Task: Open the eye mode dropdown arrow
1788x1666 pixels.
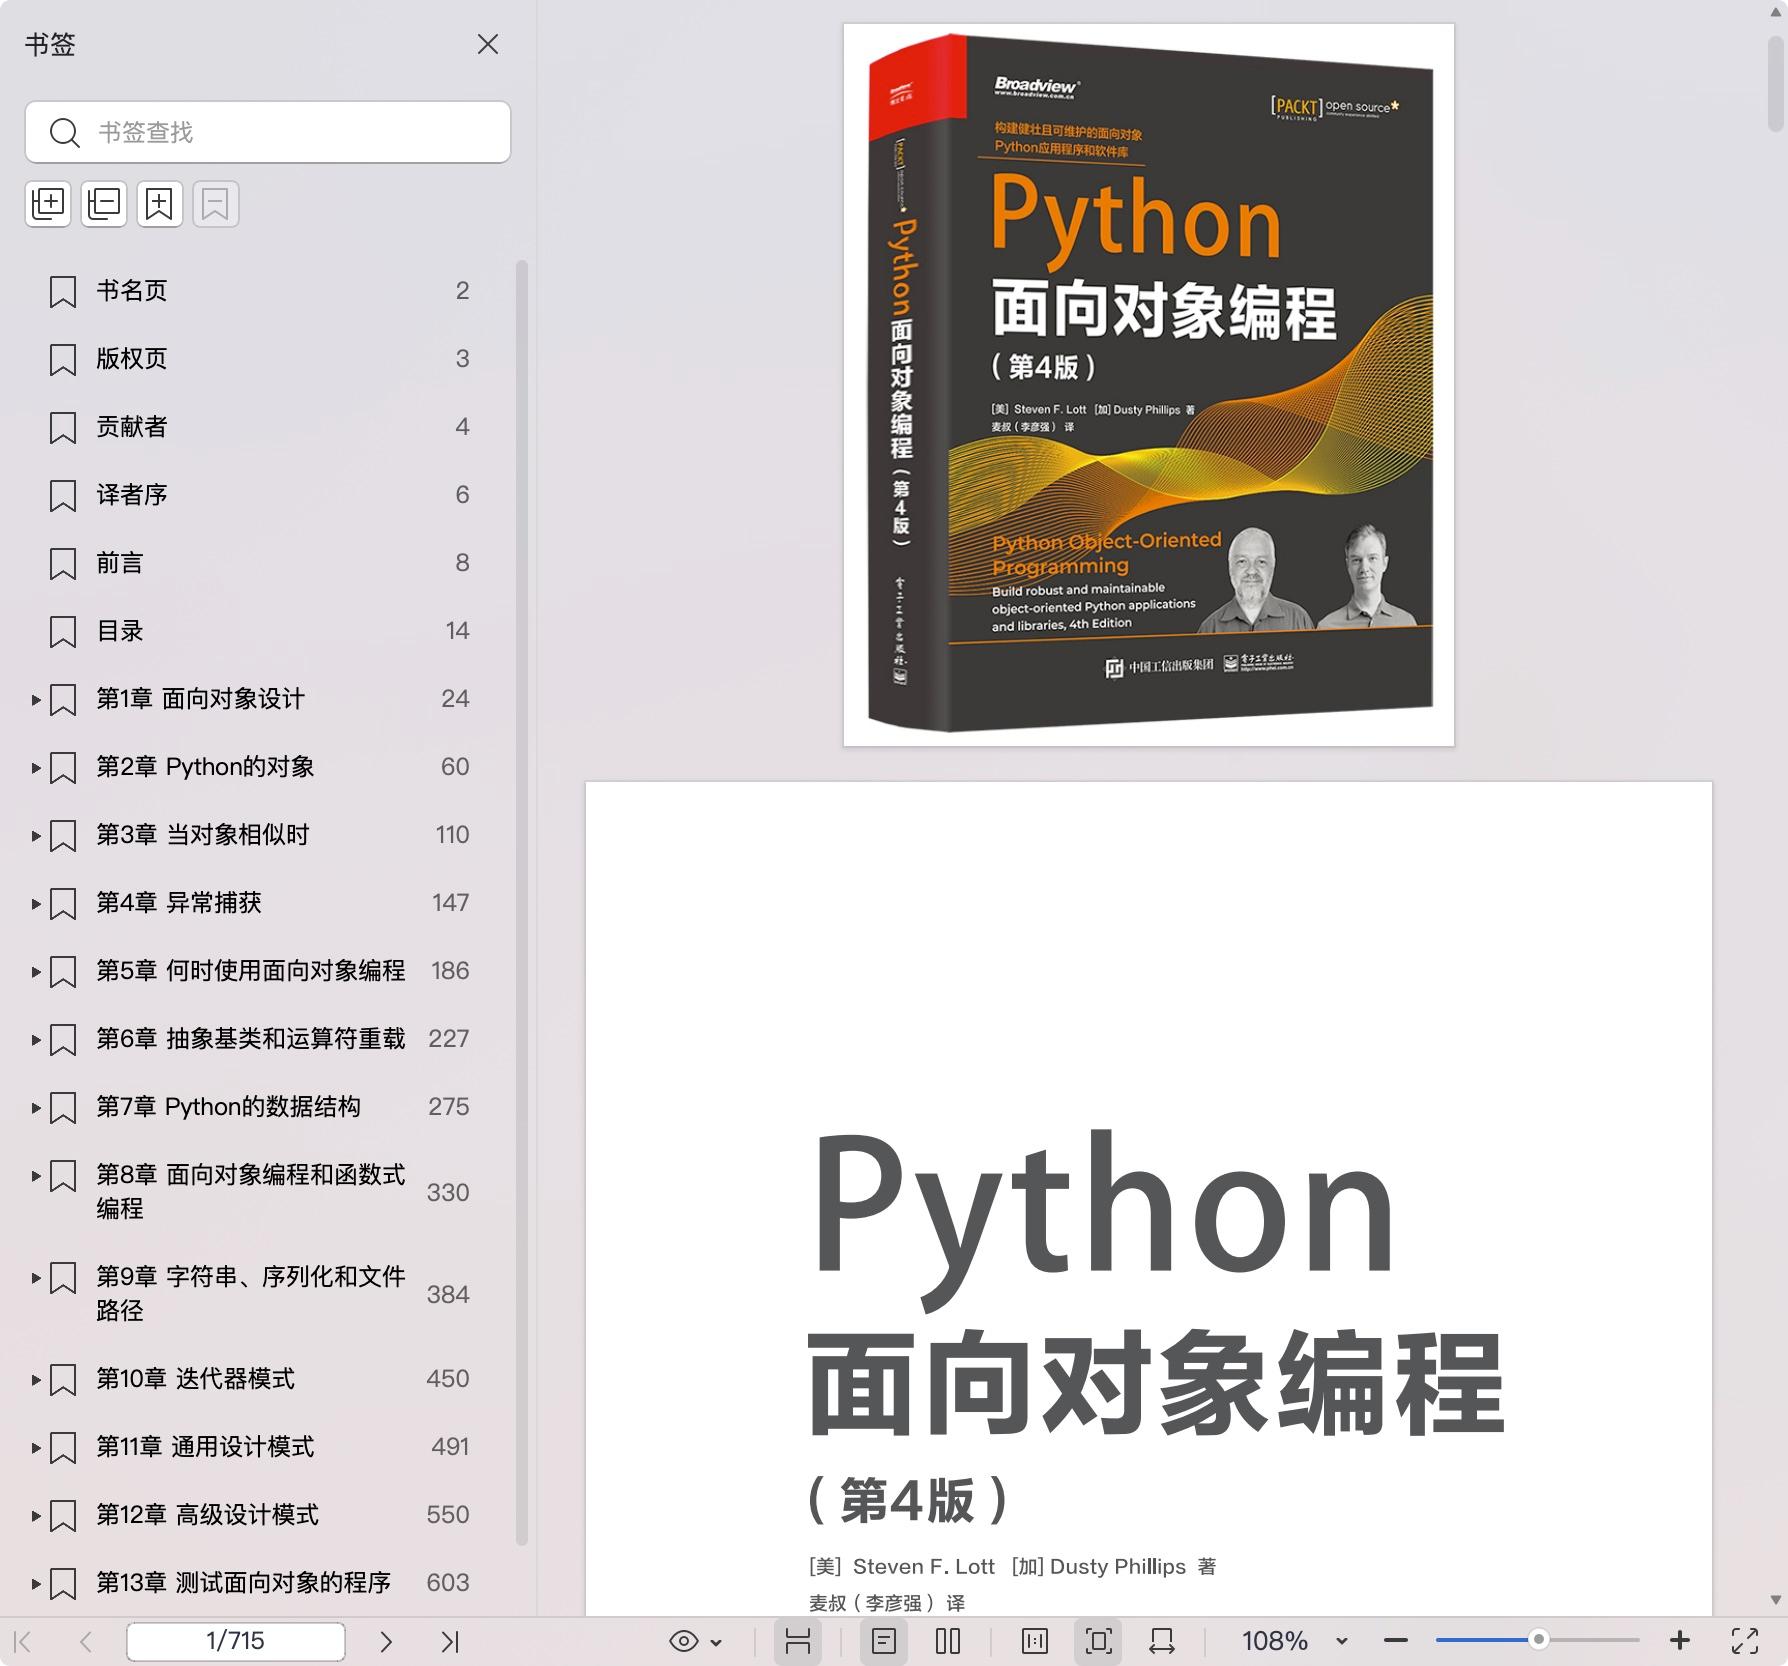Action: [x=716, y=1642]
